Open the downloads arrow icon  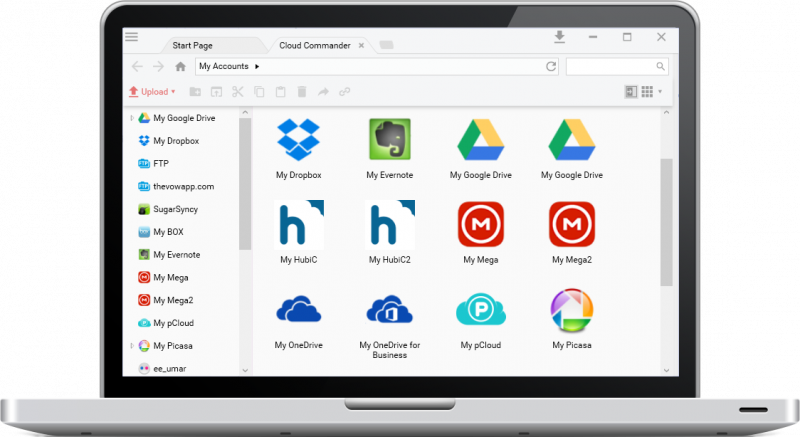point(560,37)
